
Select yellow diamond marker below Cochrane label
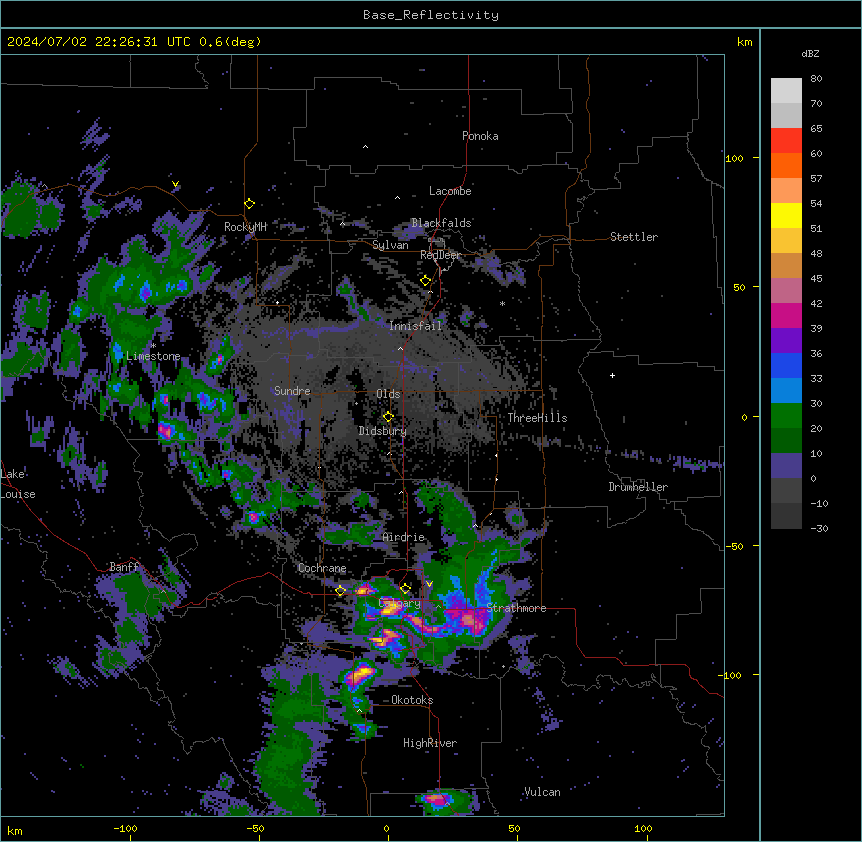pyautogui.click(x=340, y=591)
